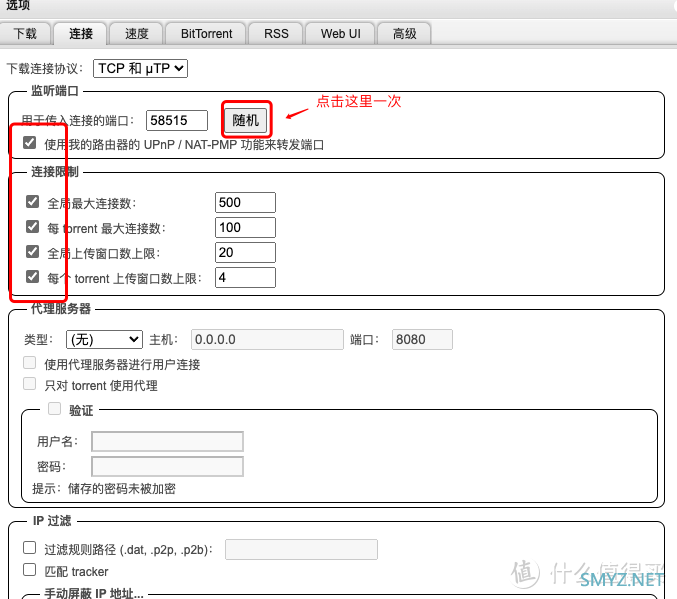Toggle the 匹配 tracker checkbox
This screenshot has width=677, height=599.
click(x=29, y=570)
